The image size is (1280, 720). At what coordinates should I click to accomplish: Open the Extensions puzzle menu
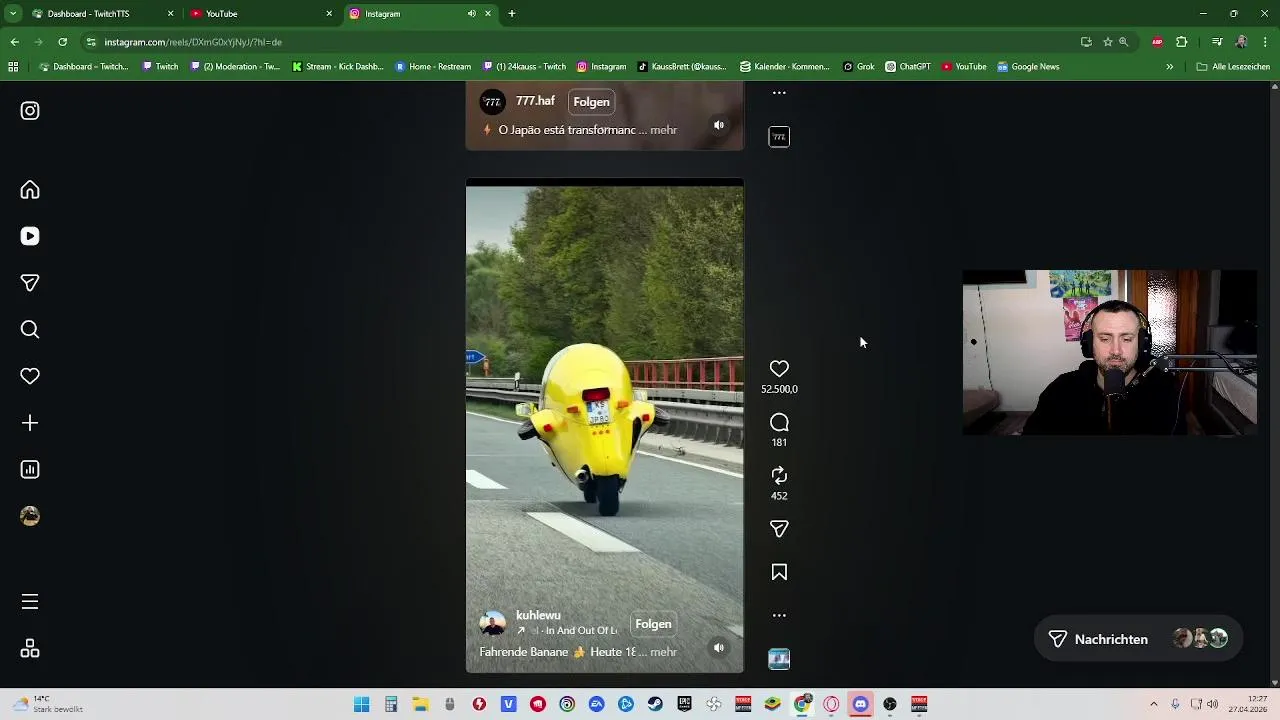pos(1182,42)
